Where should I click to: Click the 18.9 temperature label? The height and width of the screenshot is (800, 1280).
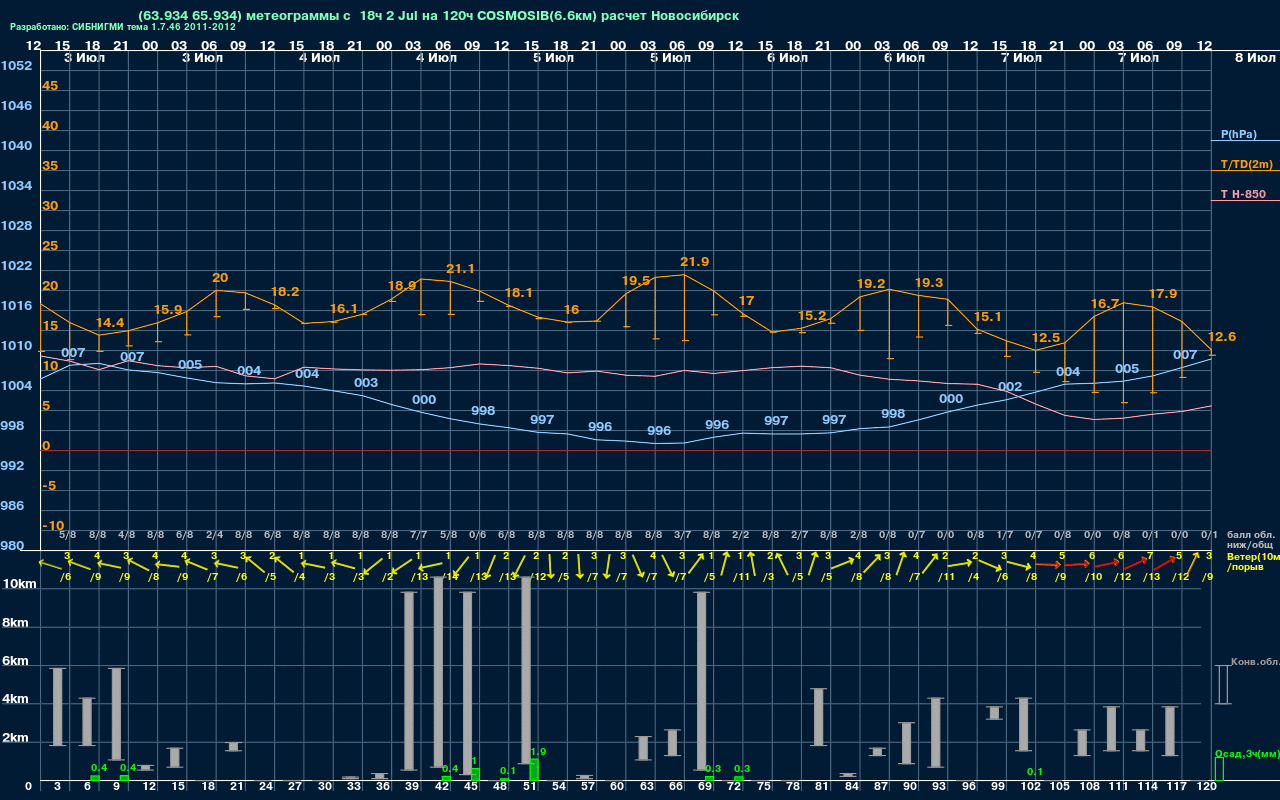(x=402, y=285)
